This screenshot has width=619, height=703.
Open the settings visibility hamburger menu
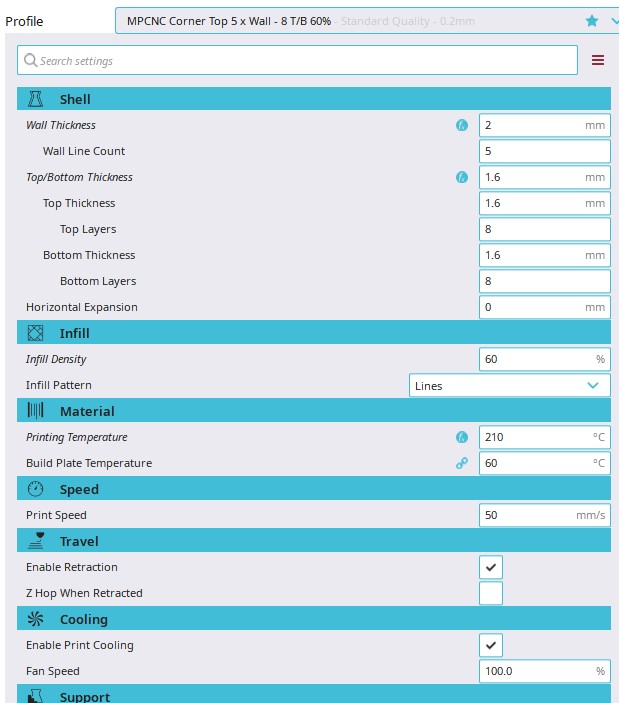(x=598, y=60)
